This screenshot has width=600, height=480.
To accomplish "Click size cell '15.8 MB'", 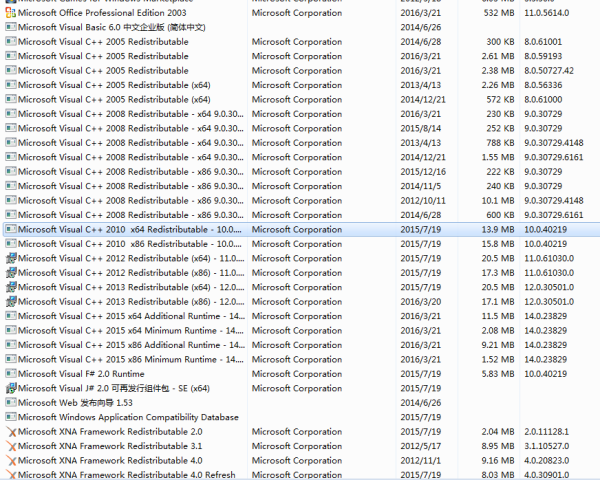I will coord(498,244).
